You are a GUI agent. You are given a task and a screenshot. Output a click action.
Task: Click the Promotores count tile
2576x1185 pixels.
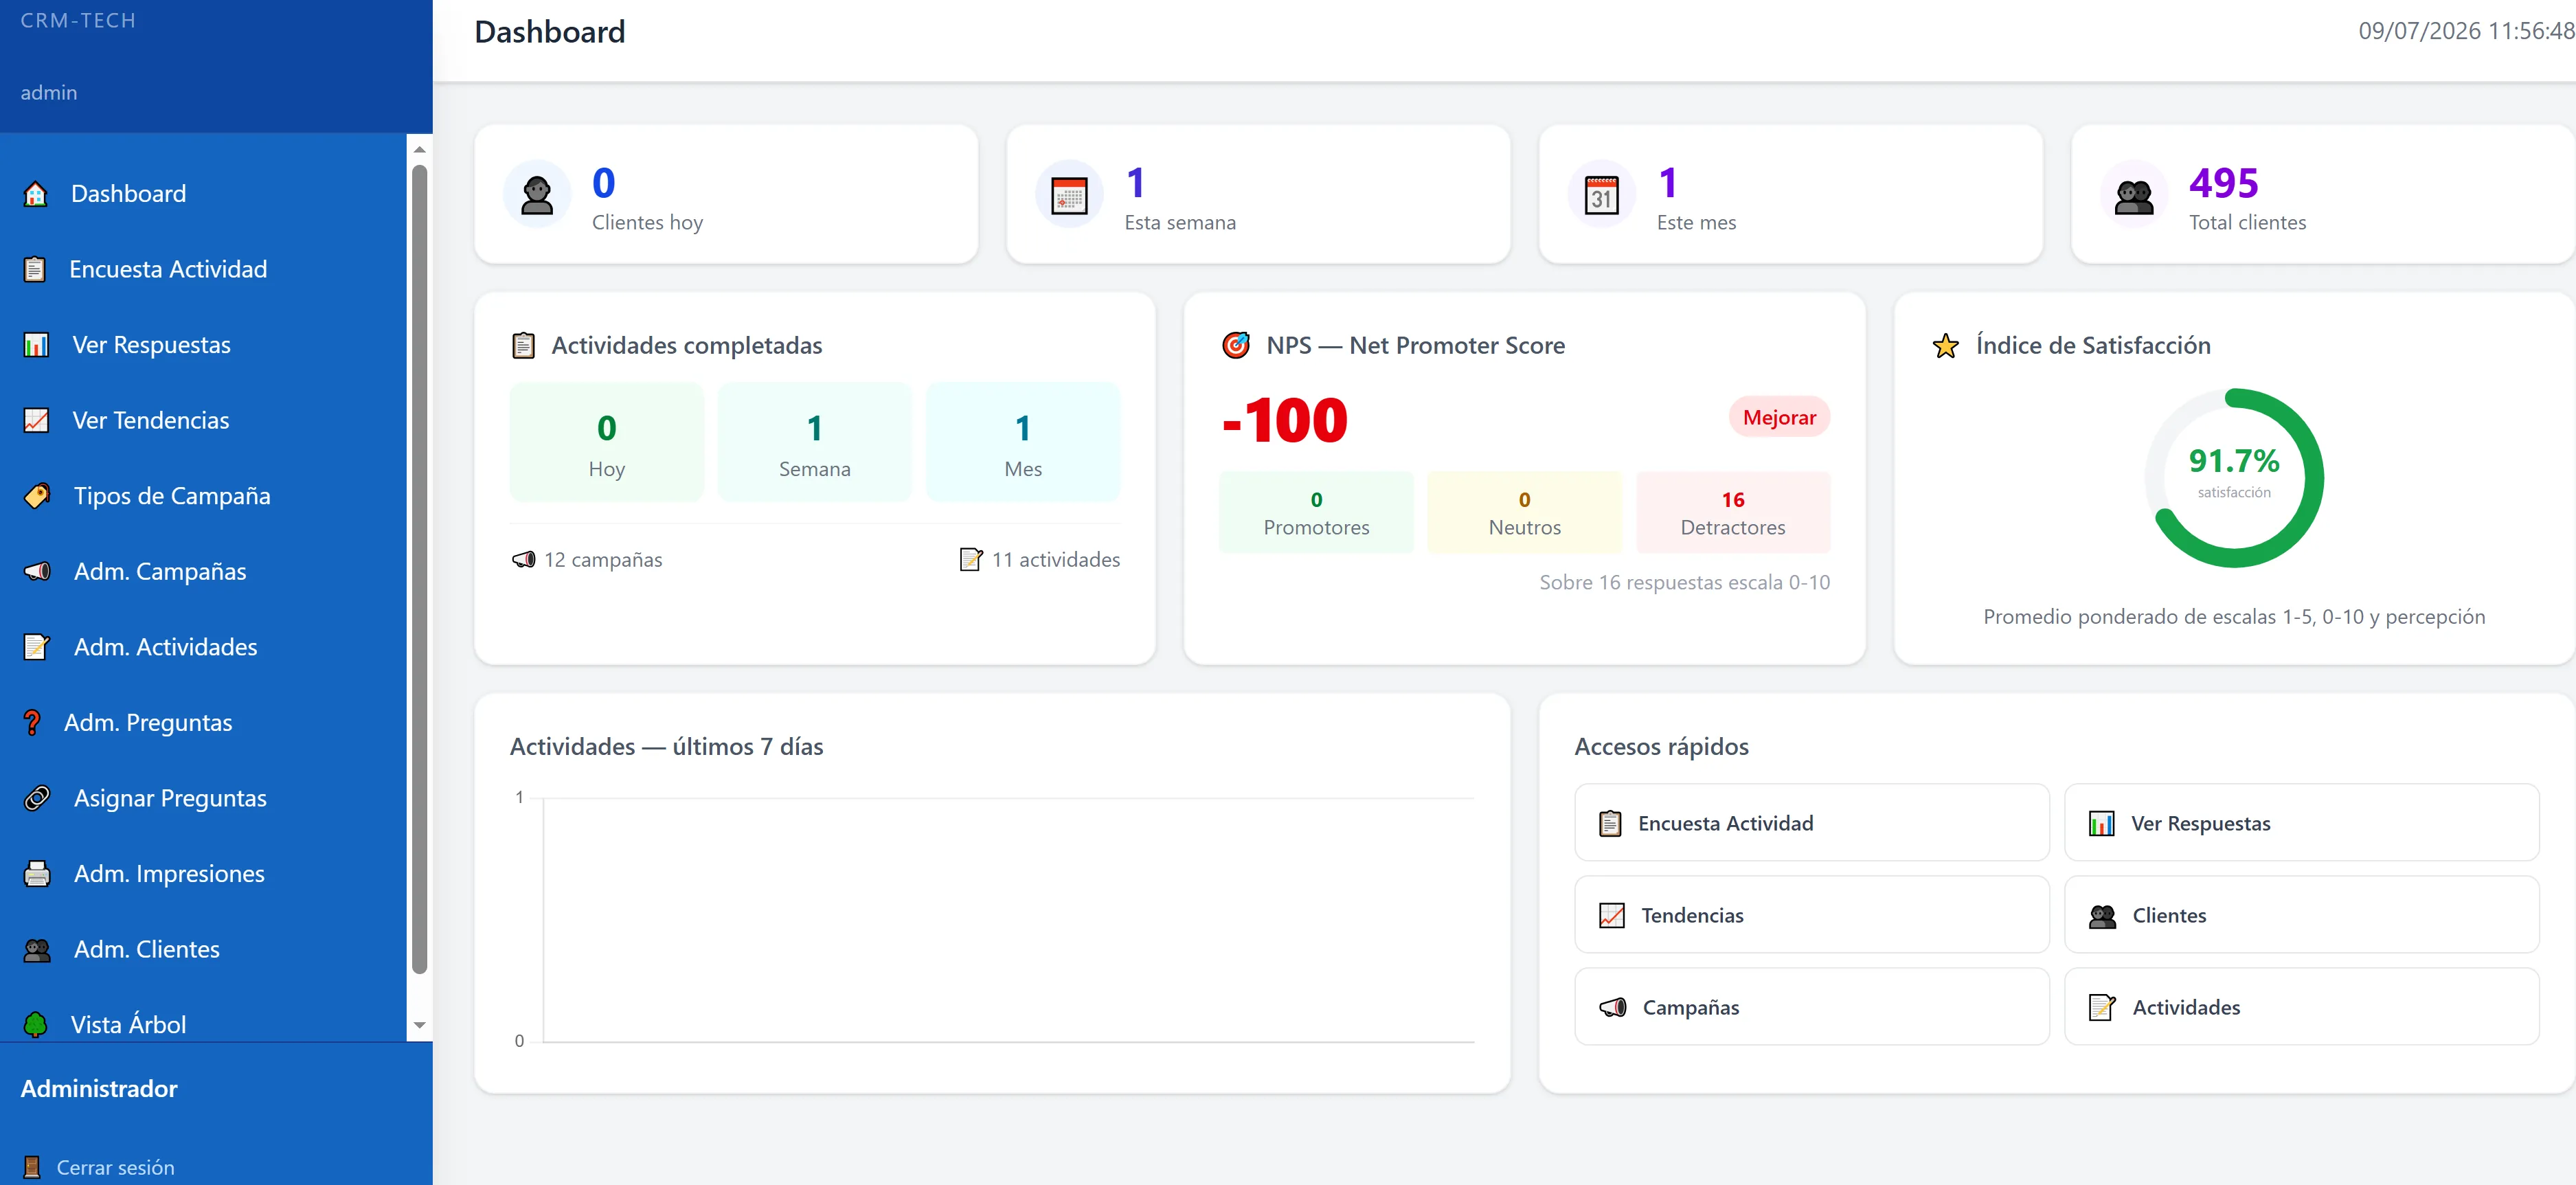pyautogui.click(x=1316, y=512)
